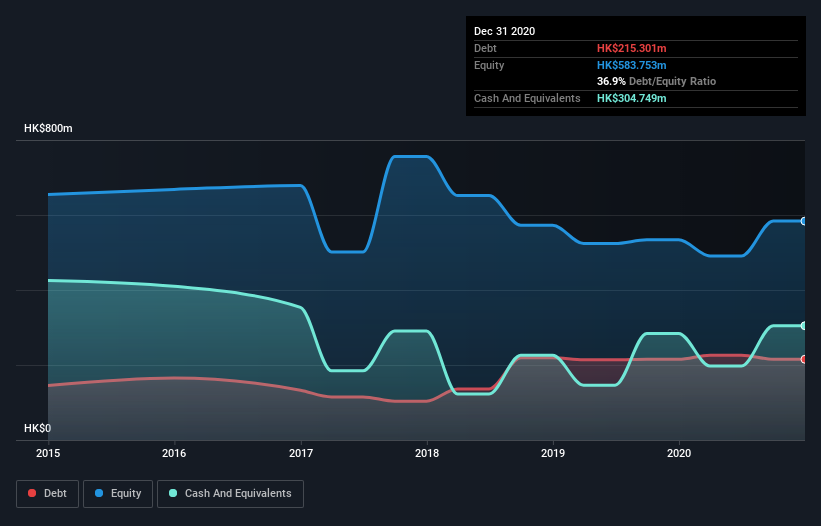Click the 2016 x-axis label
The width and height of the screenshot is (821, 526).
[174, 453]
